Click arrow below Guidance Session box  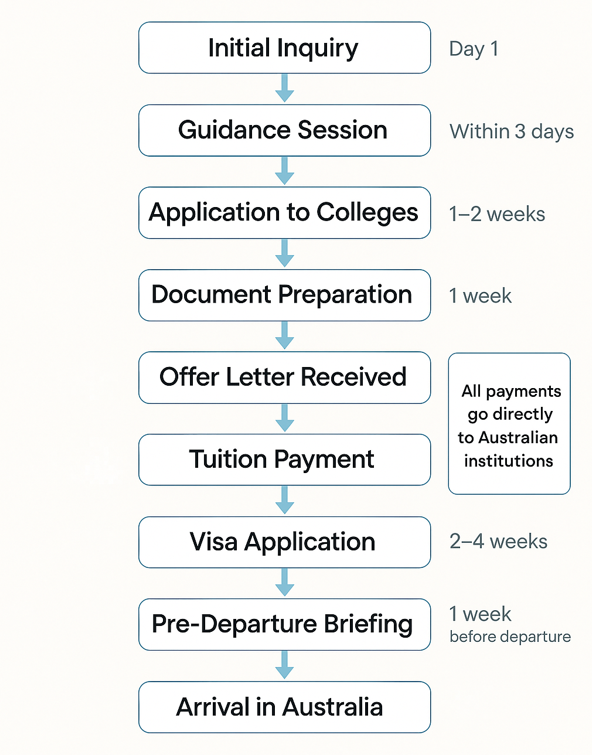(x=284, y=170)
